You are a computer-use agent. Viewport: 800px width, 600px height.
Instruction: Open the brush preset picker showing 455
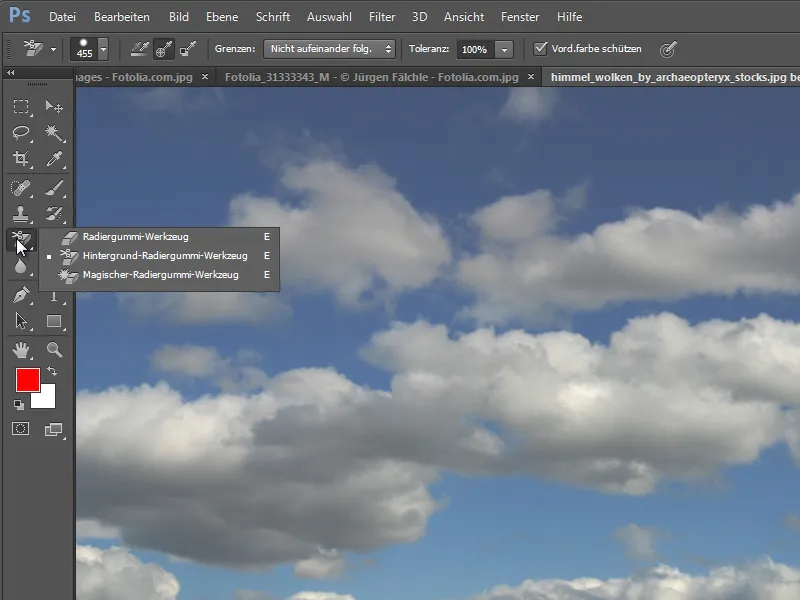[89, 49]
